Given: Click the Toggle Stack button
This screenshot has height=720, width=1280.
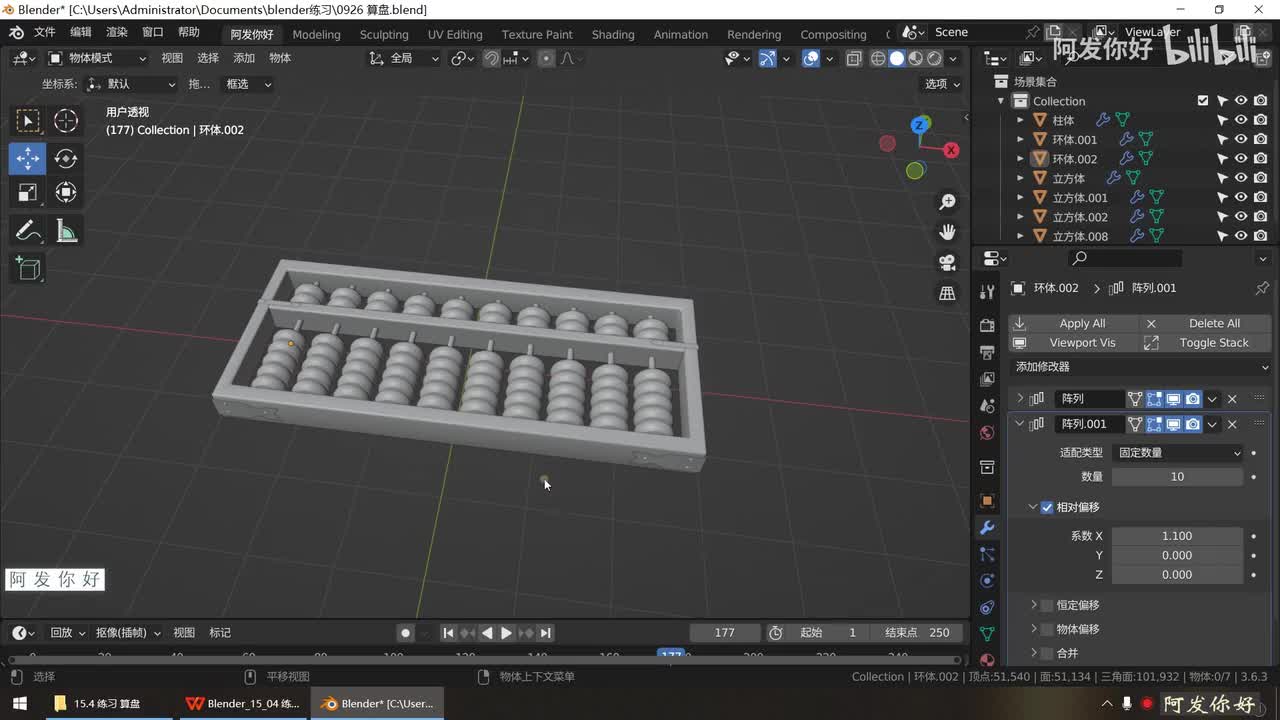Looking at the screenshot, I should (1205, 343).
